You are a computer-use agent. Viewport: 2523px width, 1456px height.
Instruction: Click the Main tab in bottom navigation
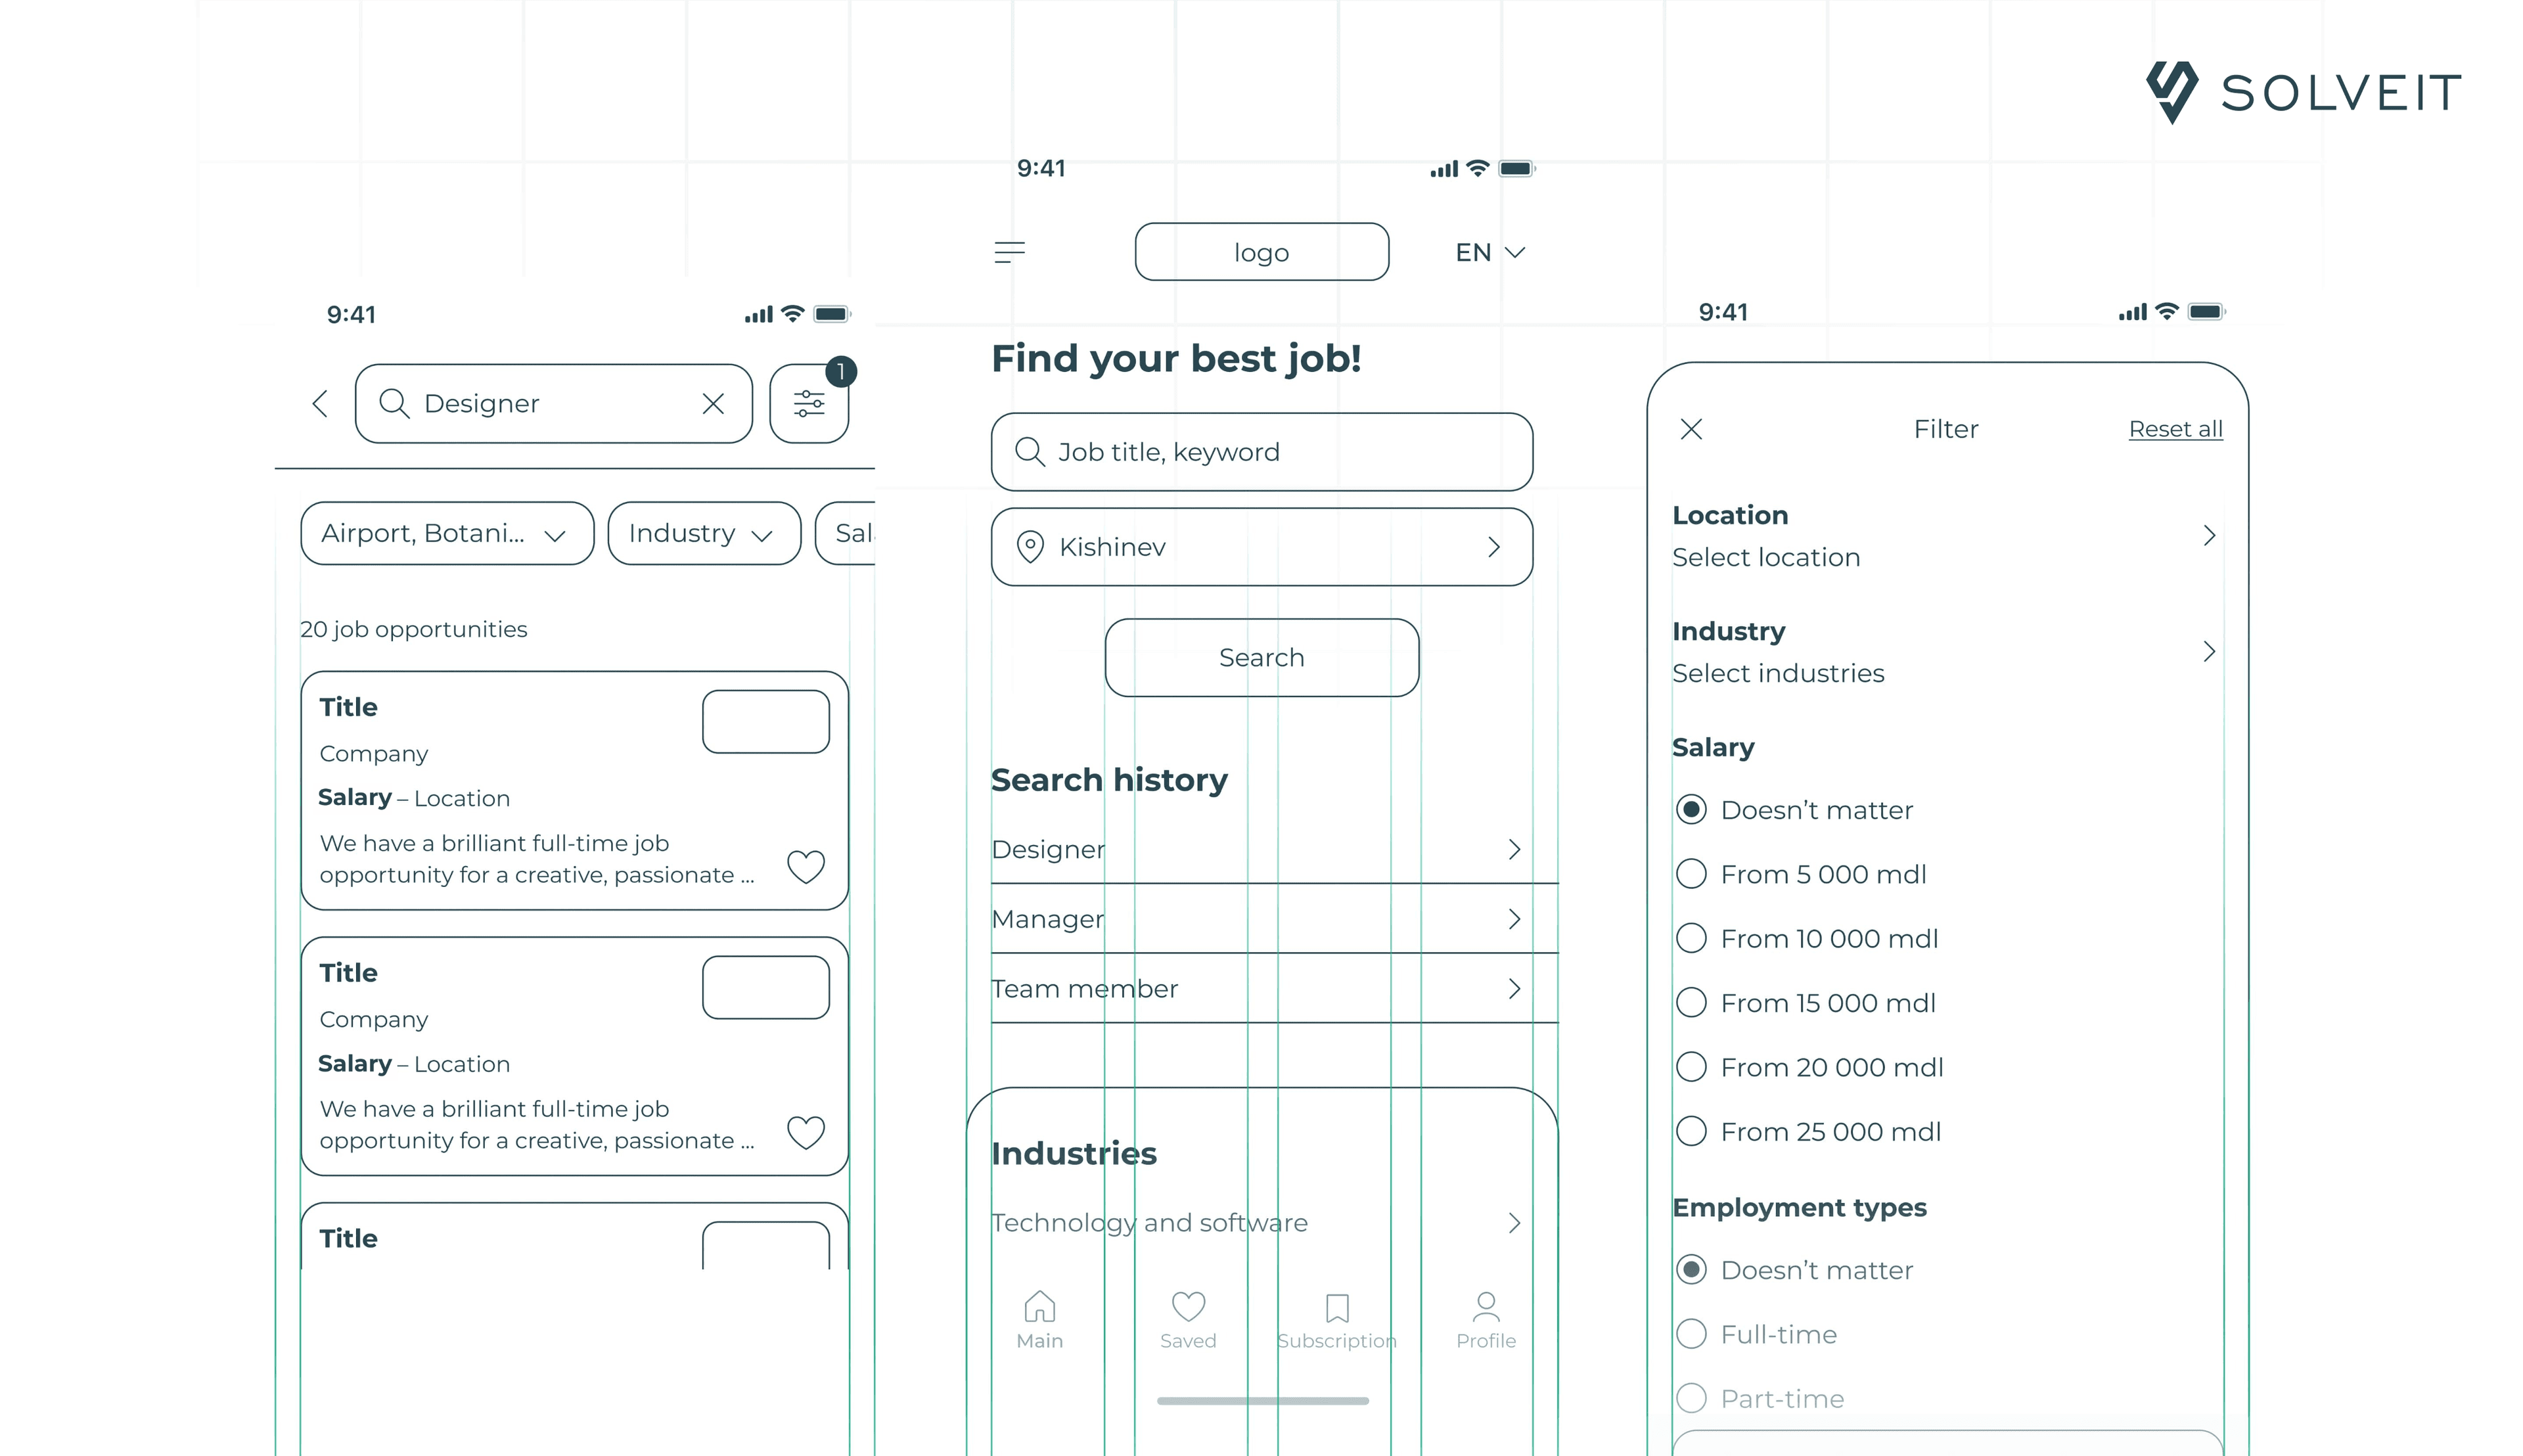[x=1038, y=1321]
